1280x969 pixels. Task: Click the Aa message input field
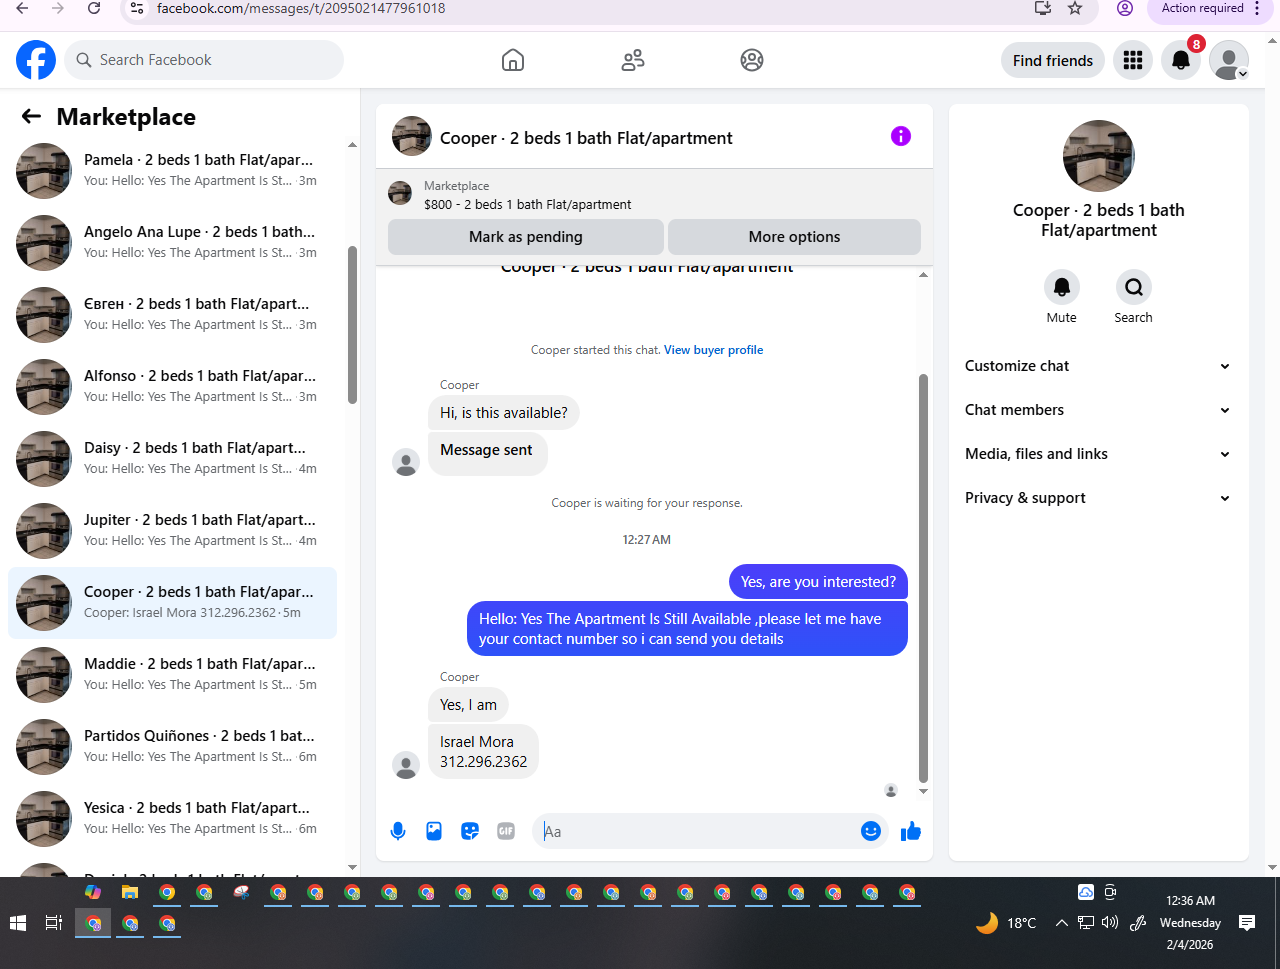pyautogui.click(x=696, y=831)
